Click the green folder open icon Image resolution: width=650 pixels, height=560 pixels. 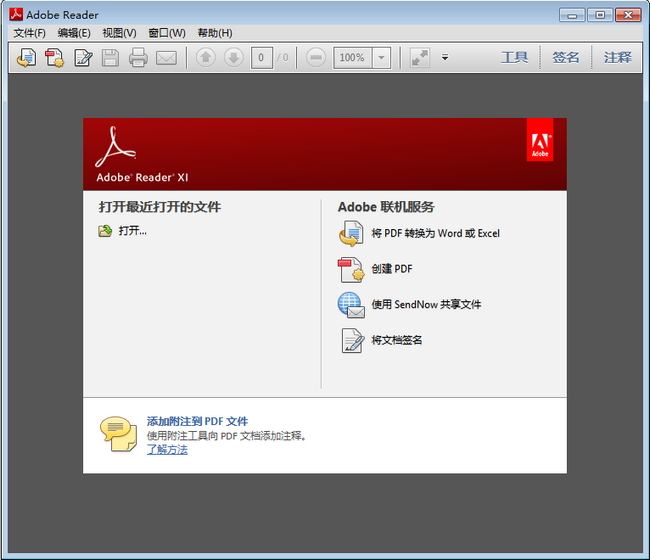(x=105, y=231)
